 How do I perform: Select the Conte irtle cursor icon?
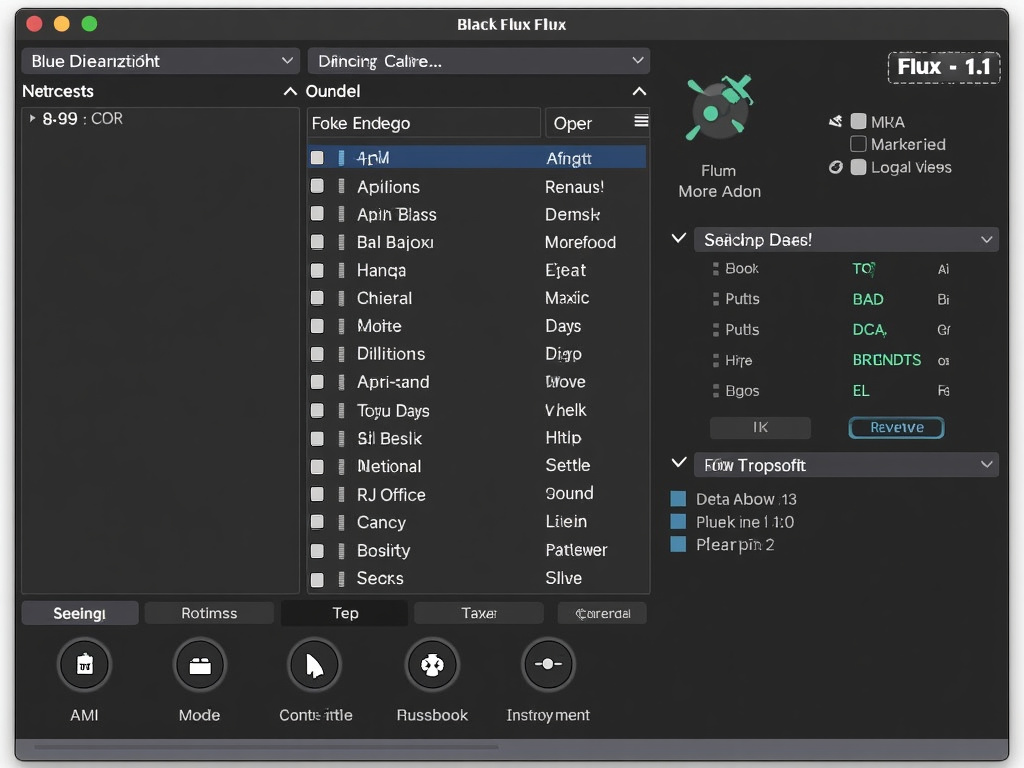tap(315, 665)
